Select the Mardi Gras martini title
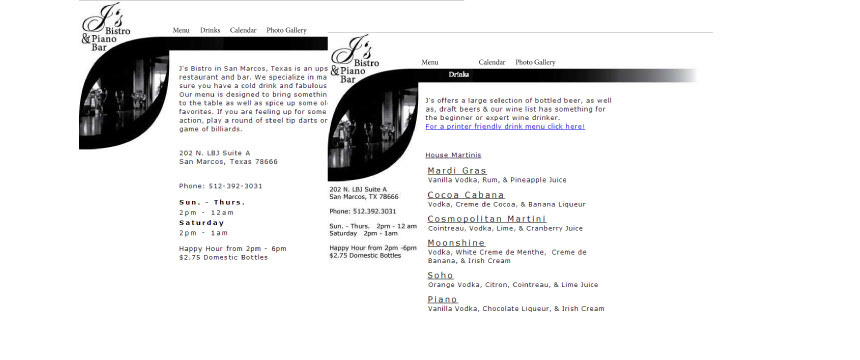The width and height of the screenshot is (860, 360). click(457, 171)
